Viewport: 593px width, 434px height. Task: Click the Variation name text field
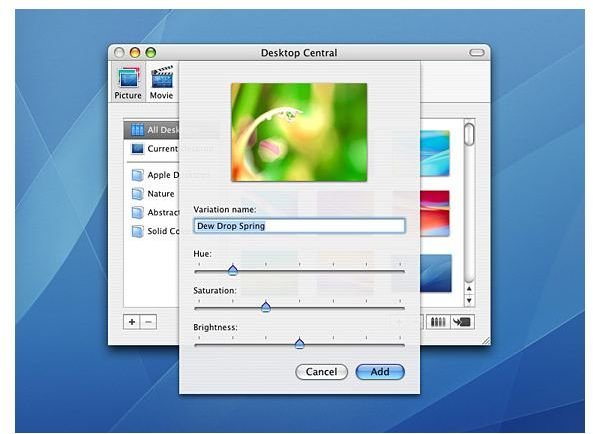[x=299, y=226]
